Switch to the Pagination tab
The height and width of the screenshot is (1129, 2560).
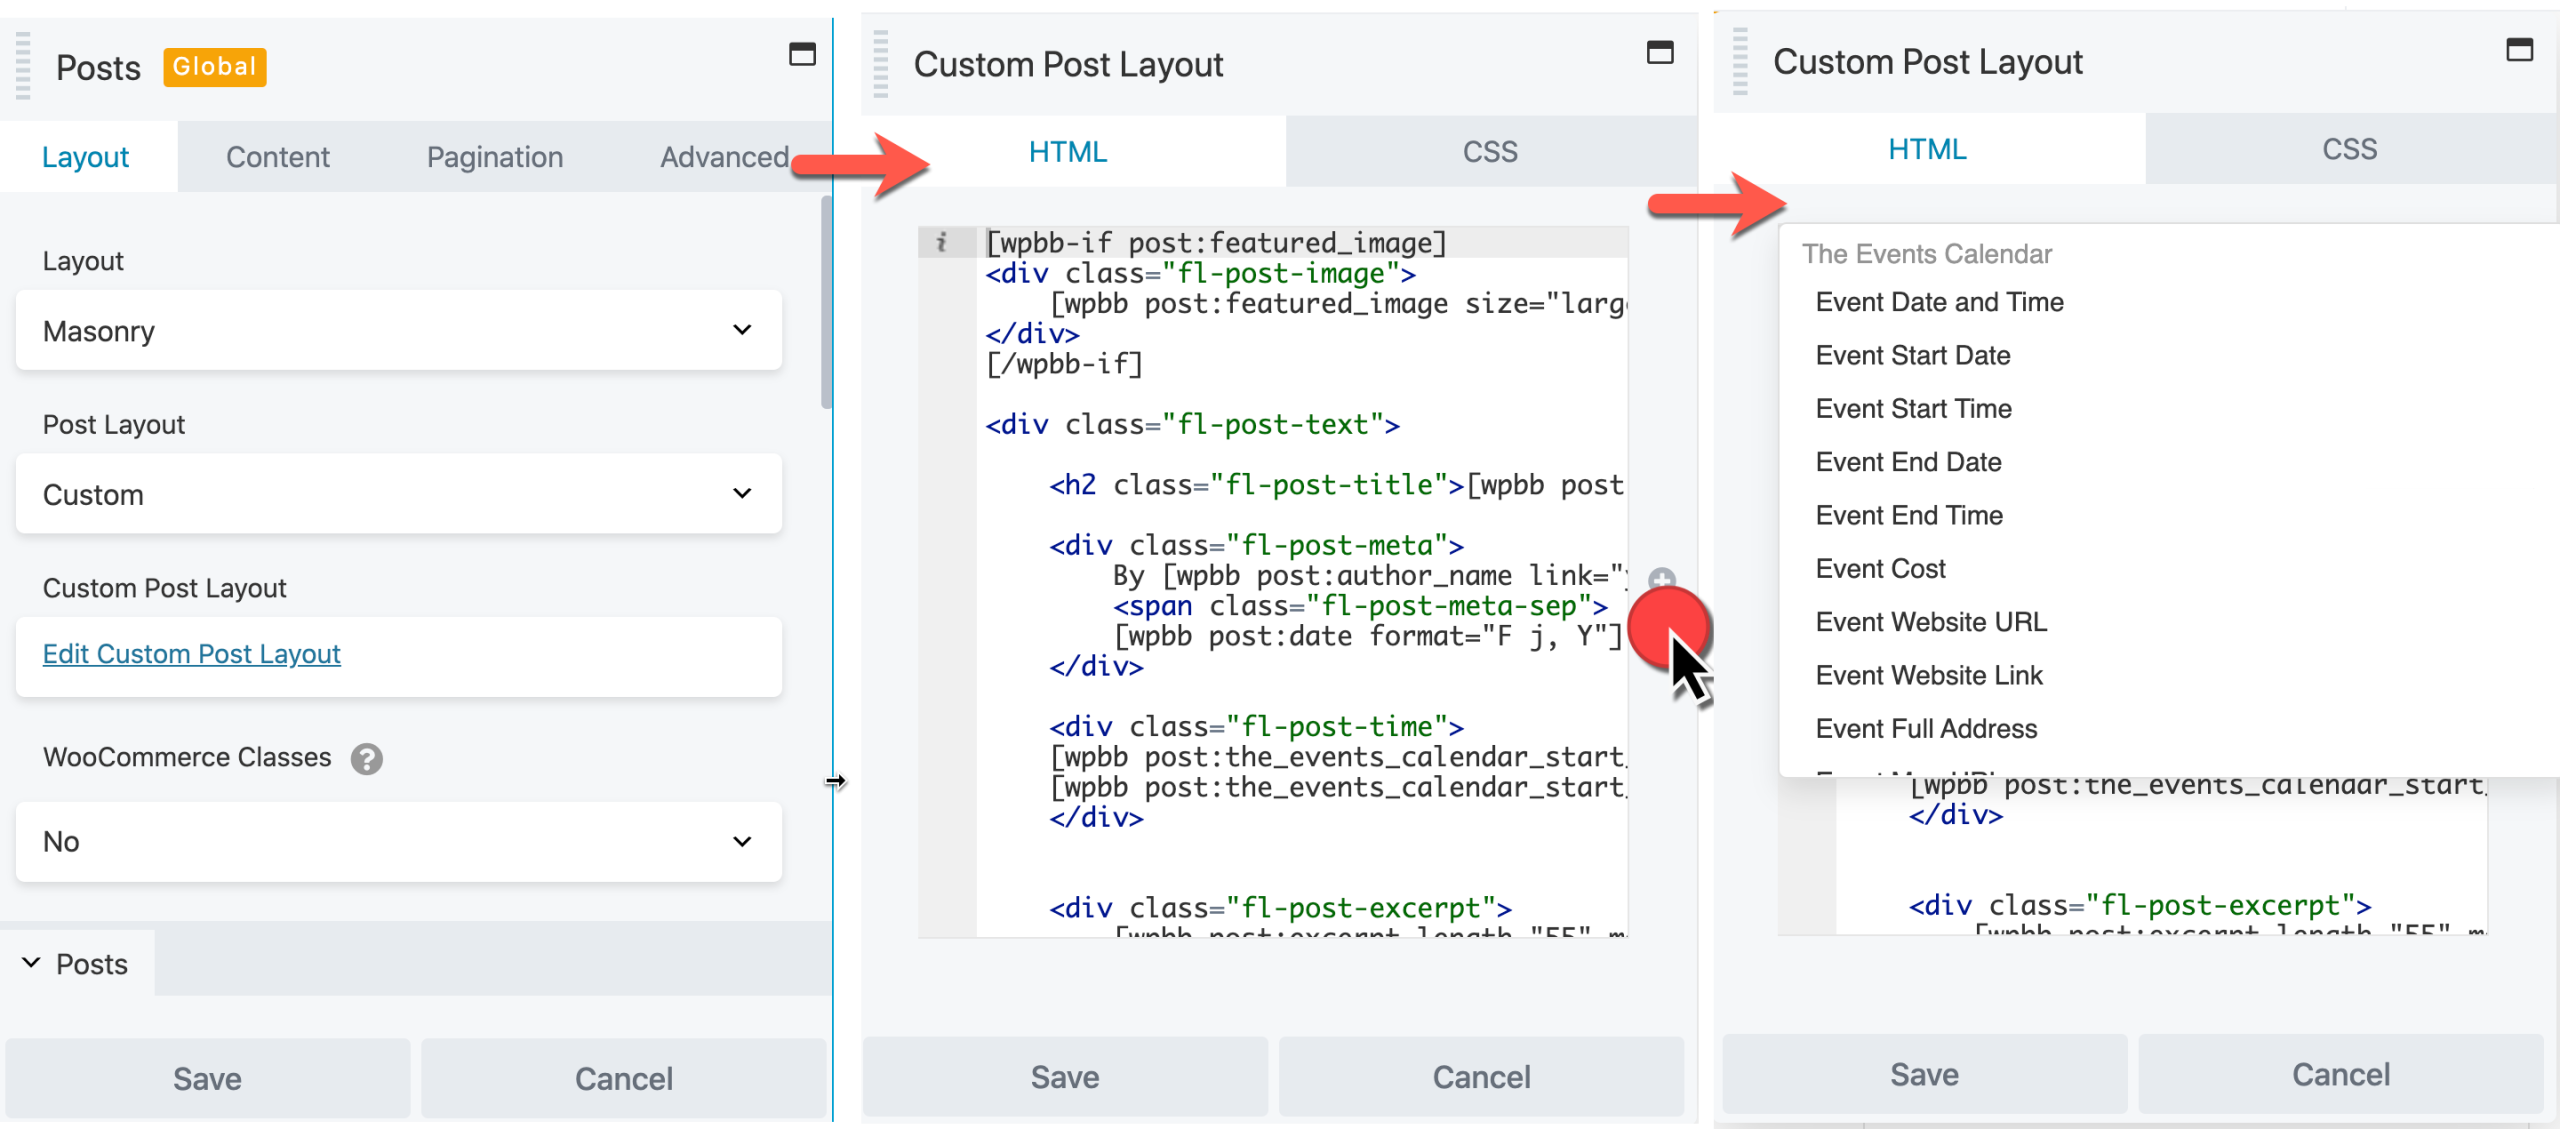pos(495,157)
